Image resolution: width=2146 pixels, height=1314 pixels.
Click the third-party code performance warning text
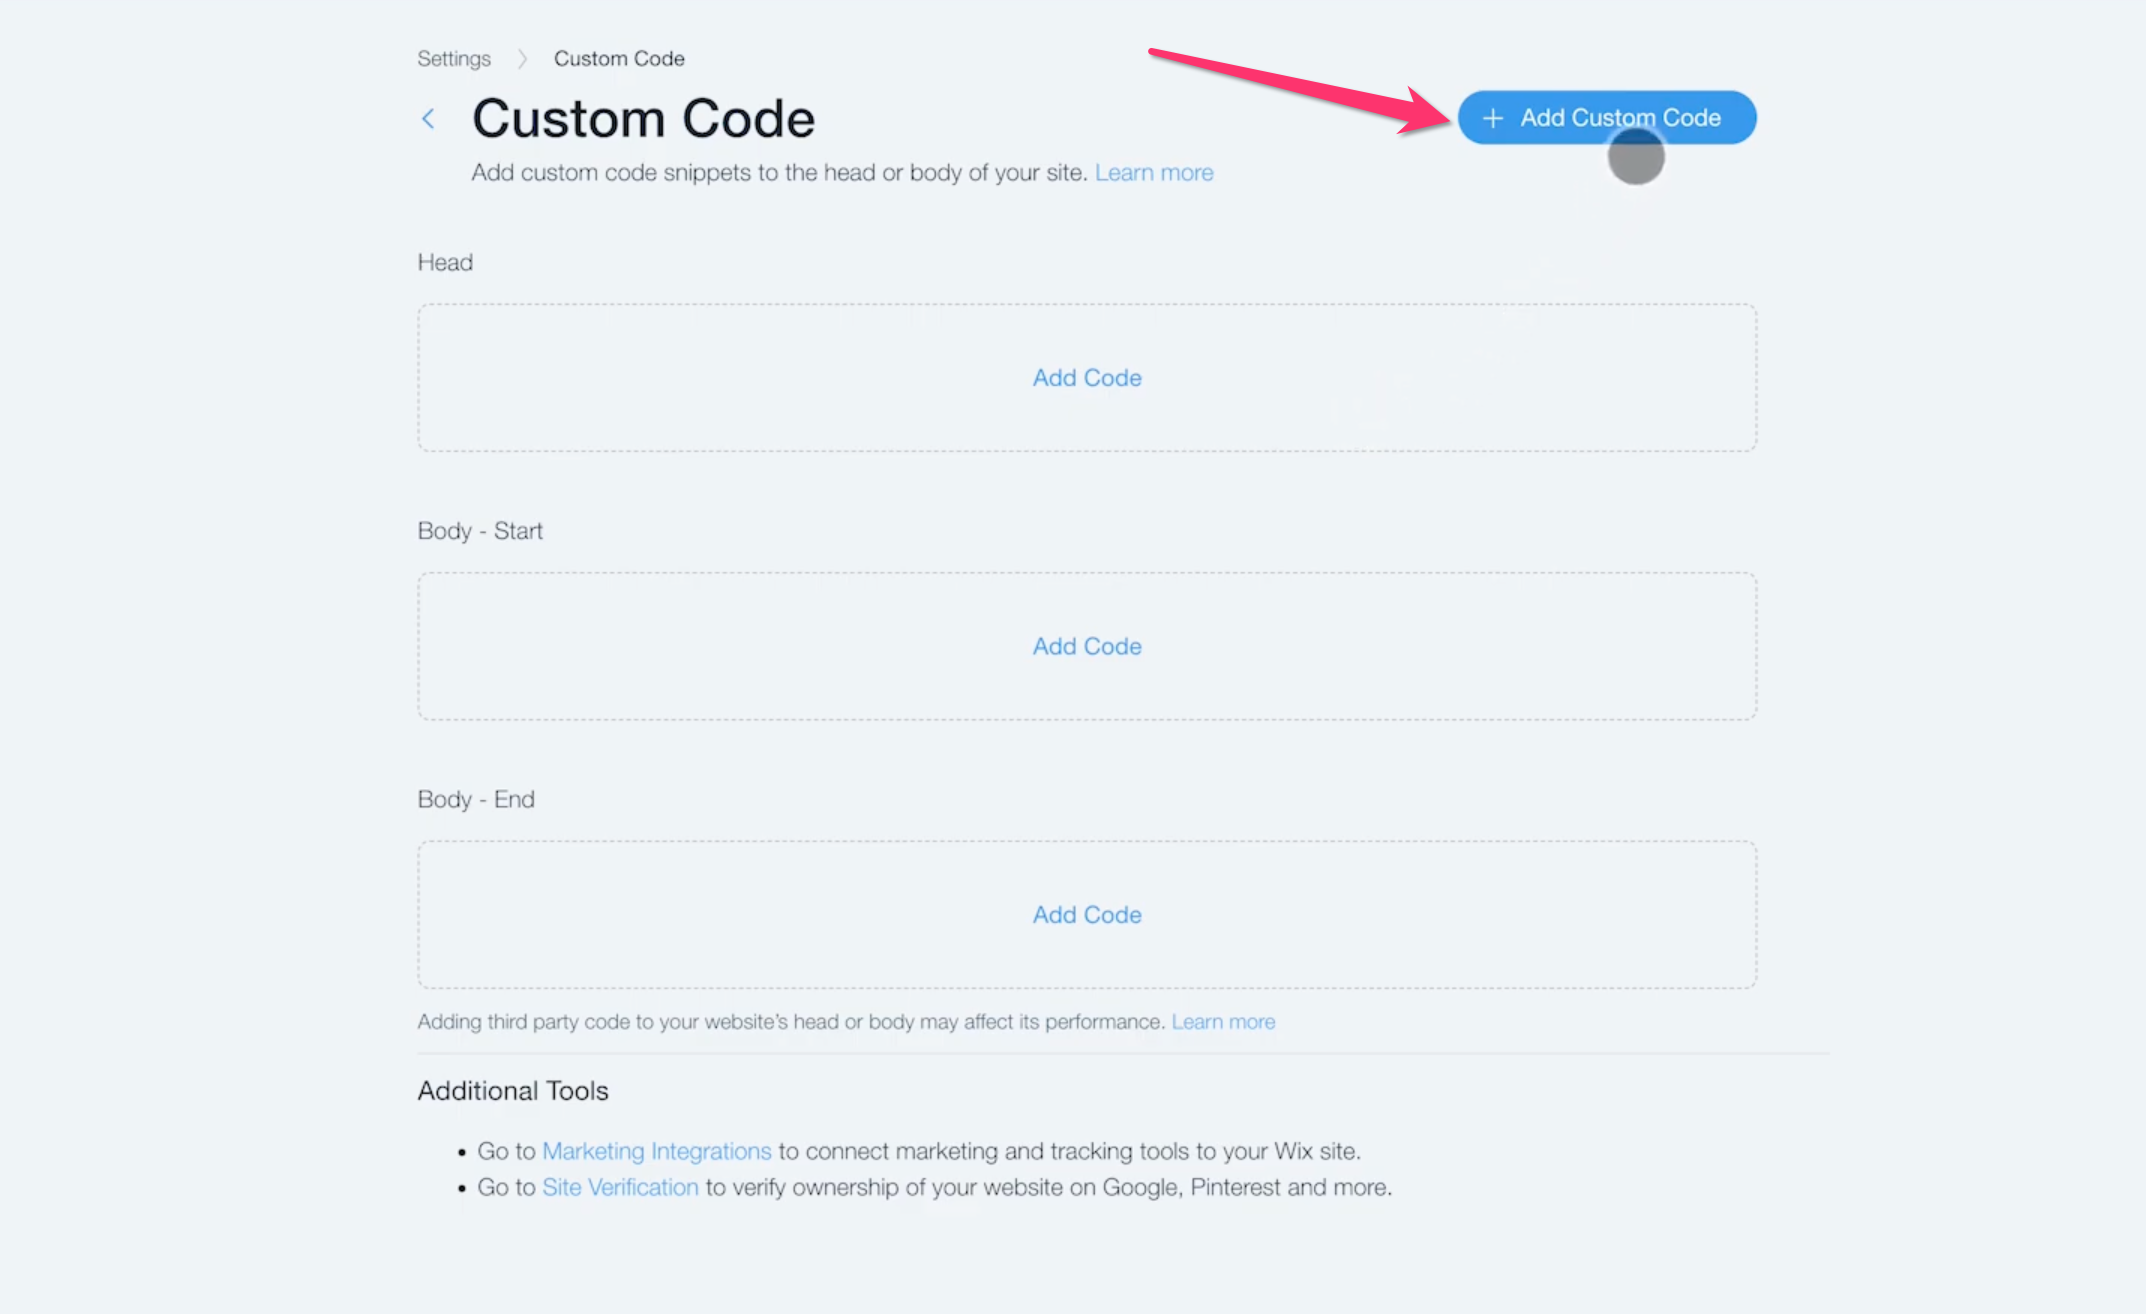point(790,1022)
